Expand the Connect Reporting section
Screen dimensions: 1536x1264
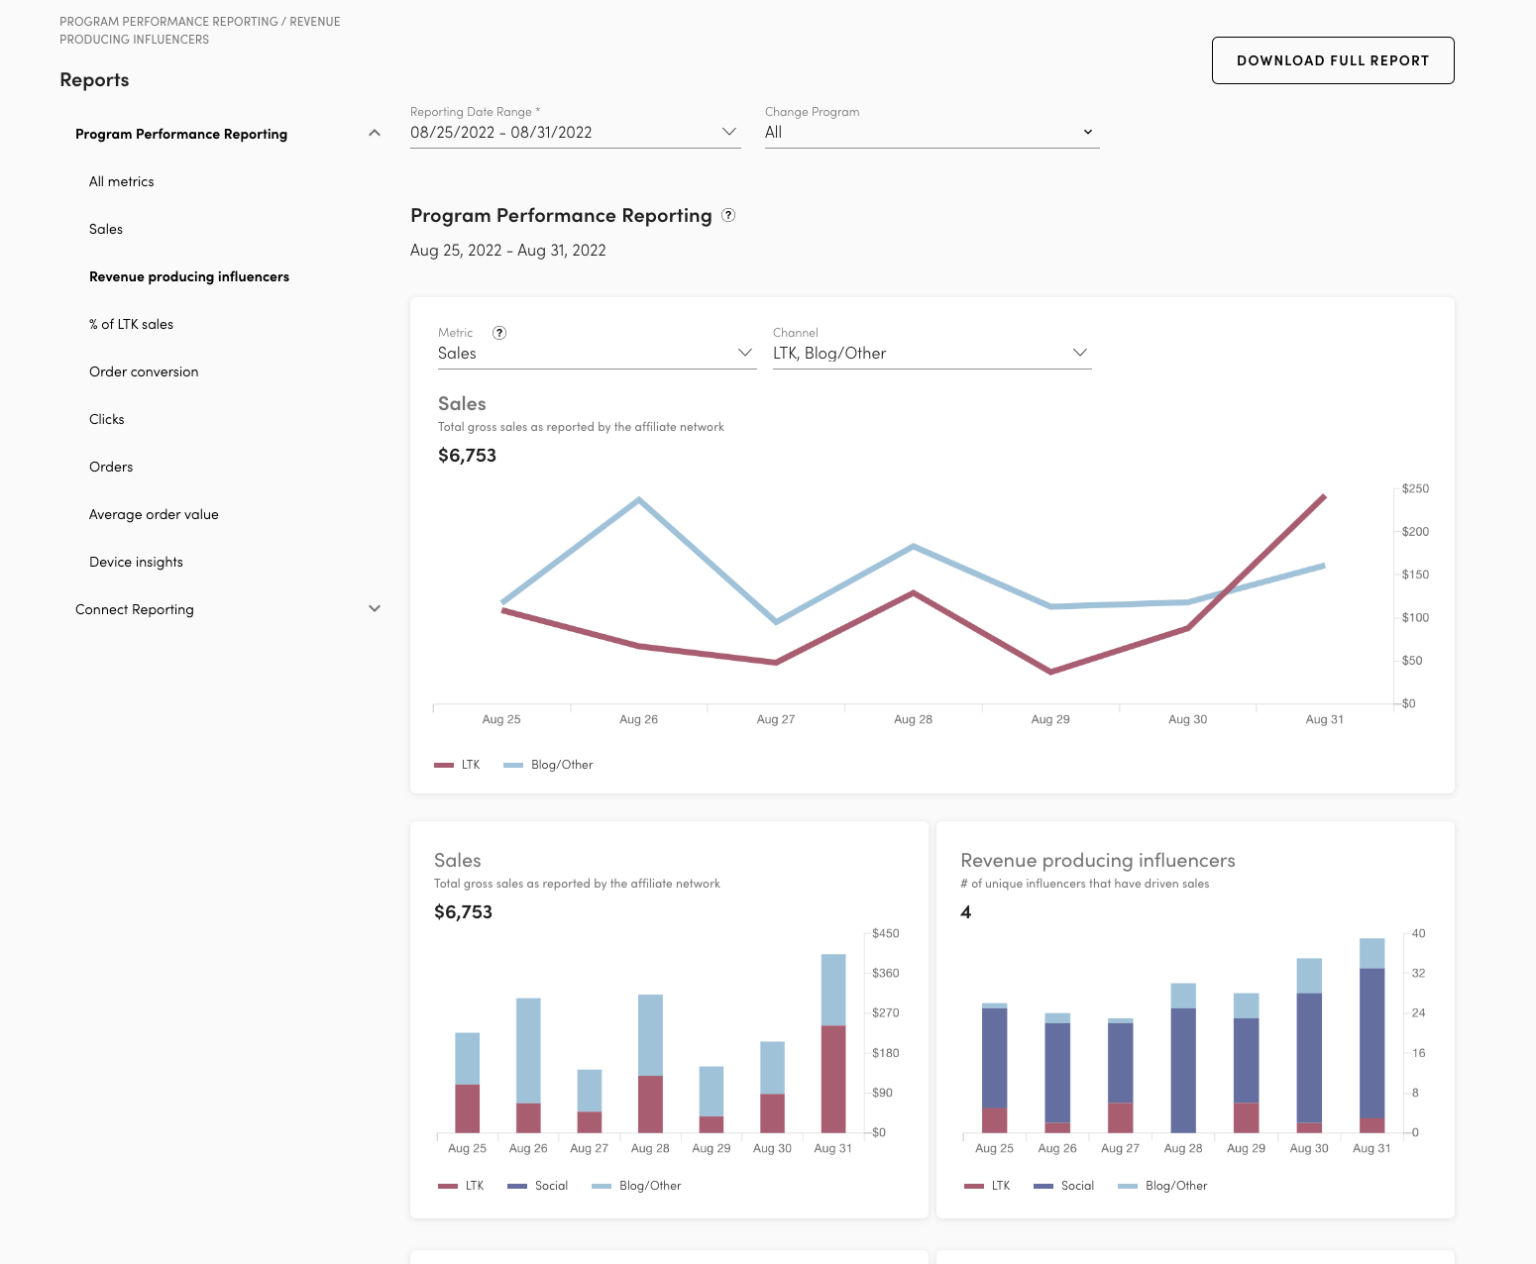(x=375, y=608)
